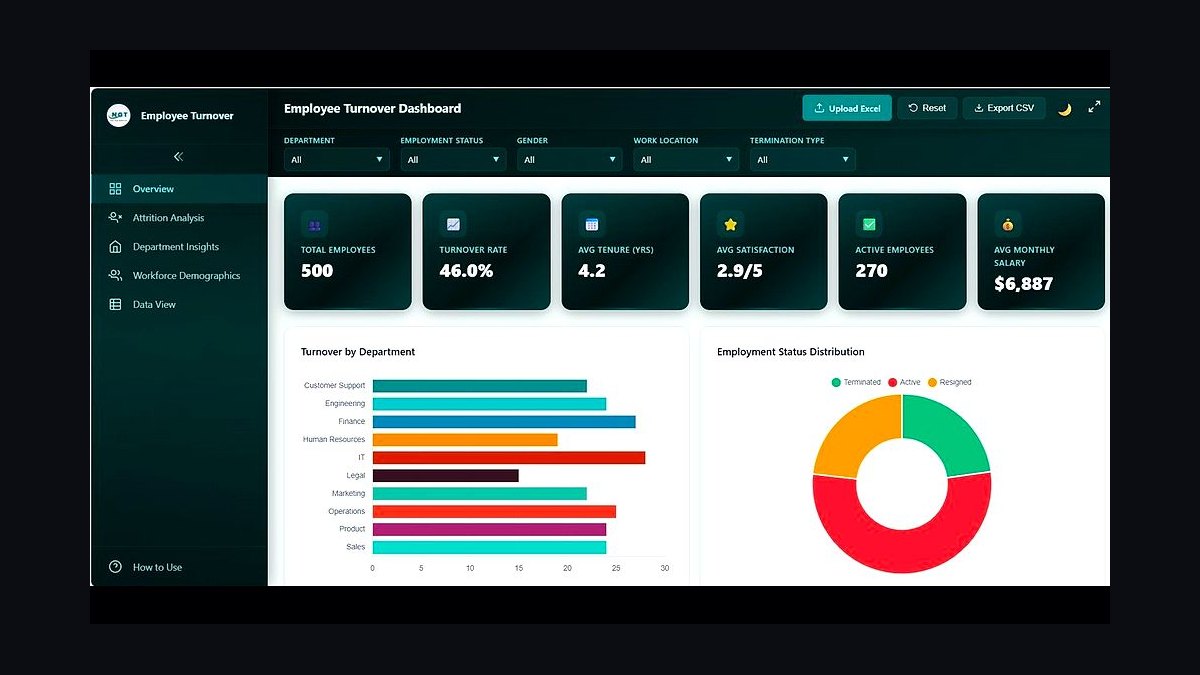Click the Sales bar in chart
The width and height of the screenshot is (1200, 675).
pos(489,547)
